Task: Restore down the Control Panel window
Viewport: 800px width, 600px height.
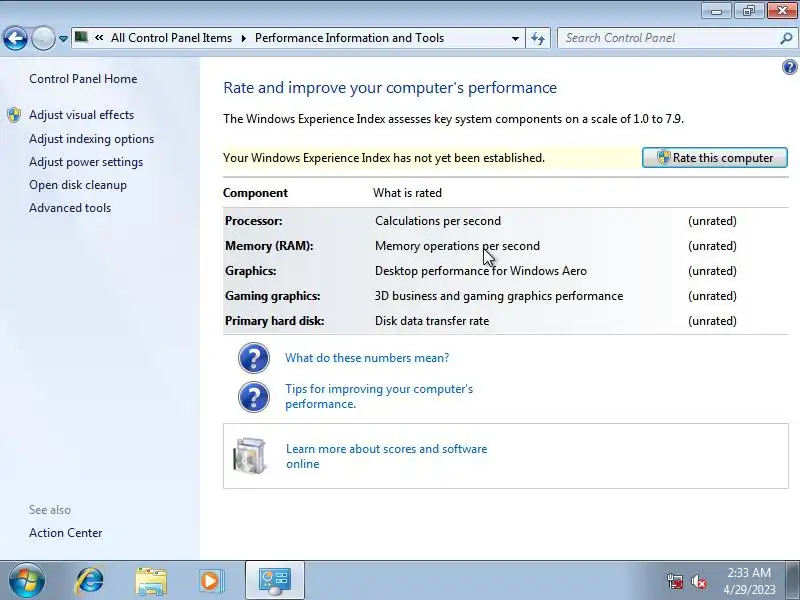Action: point(748,11)
